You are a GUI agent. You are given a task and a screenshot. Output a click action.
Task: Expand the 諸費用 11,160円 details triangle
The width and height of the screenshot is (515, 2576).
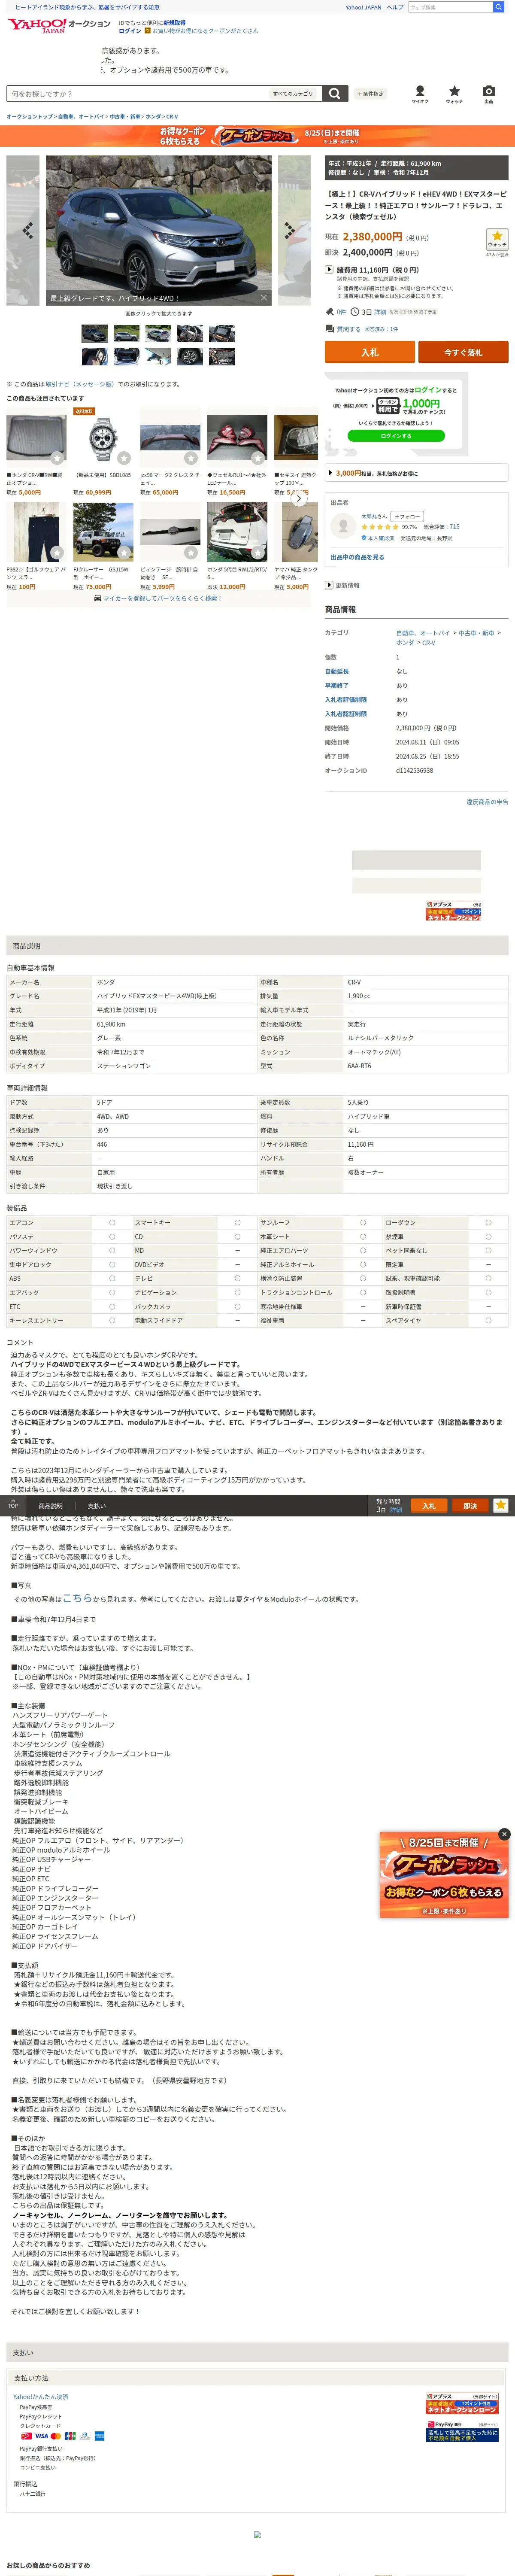point(329,269)
